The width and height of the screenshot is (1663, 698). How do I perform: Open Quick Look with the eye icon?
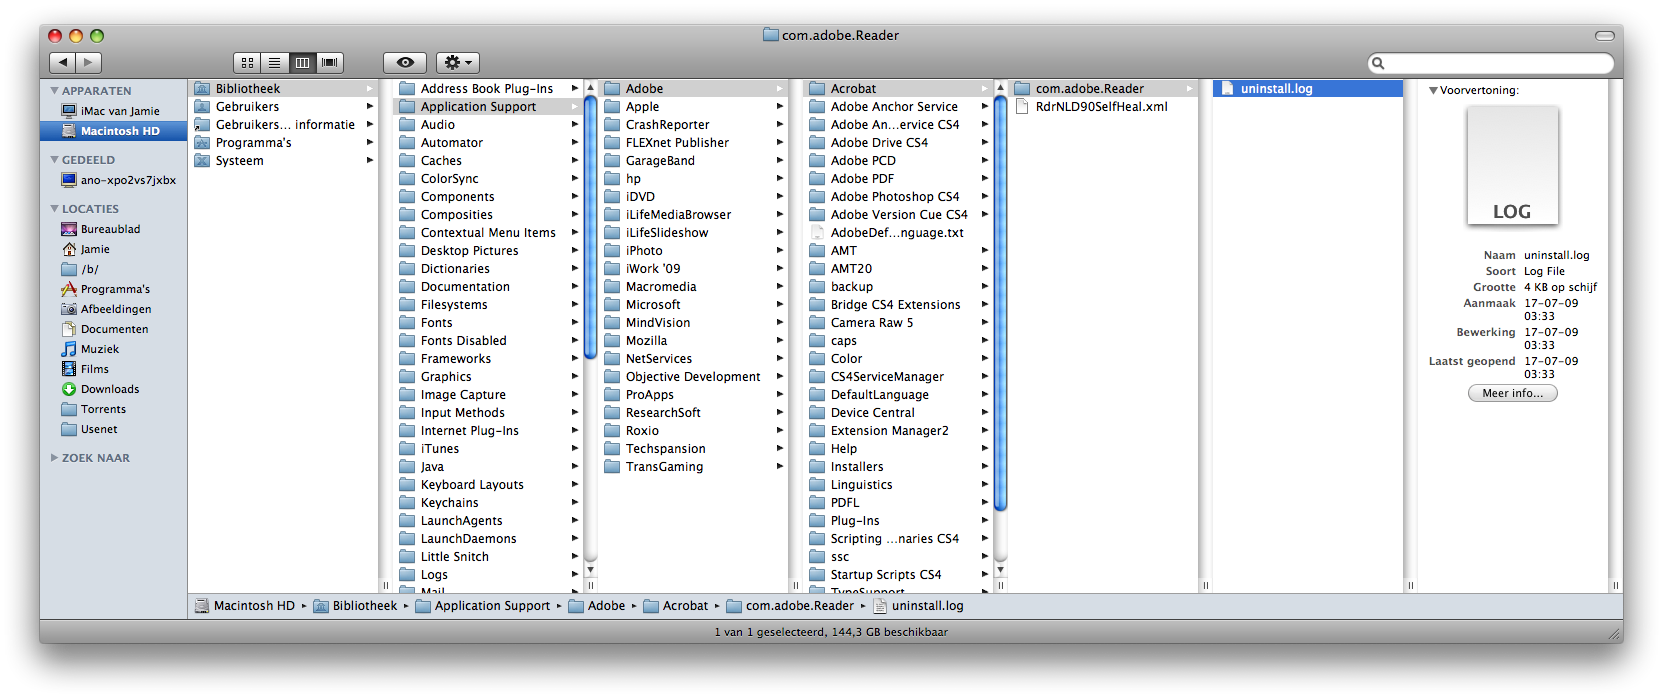(405, 62)
